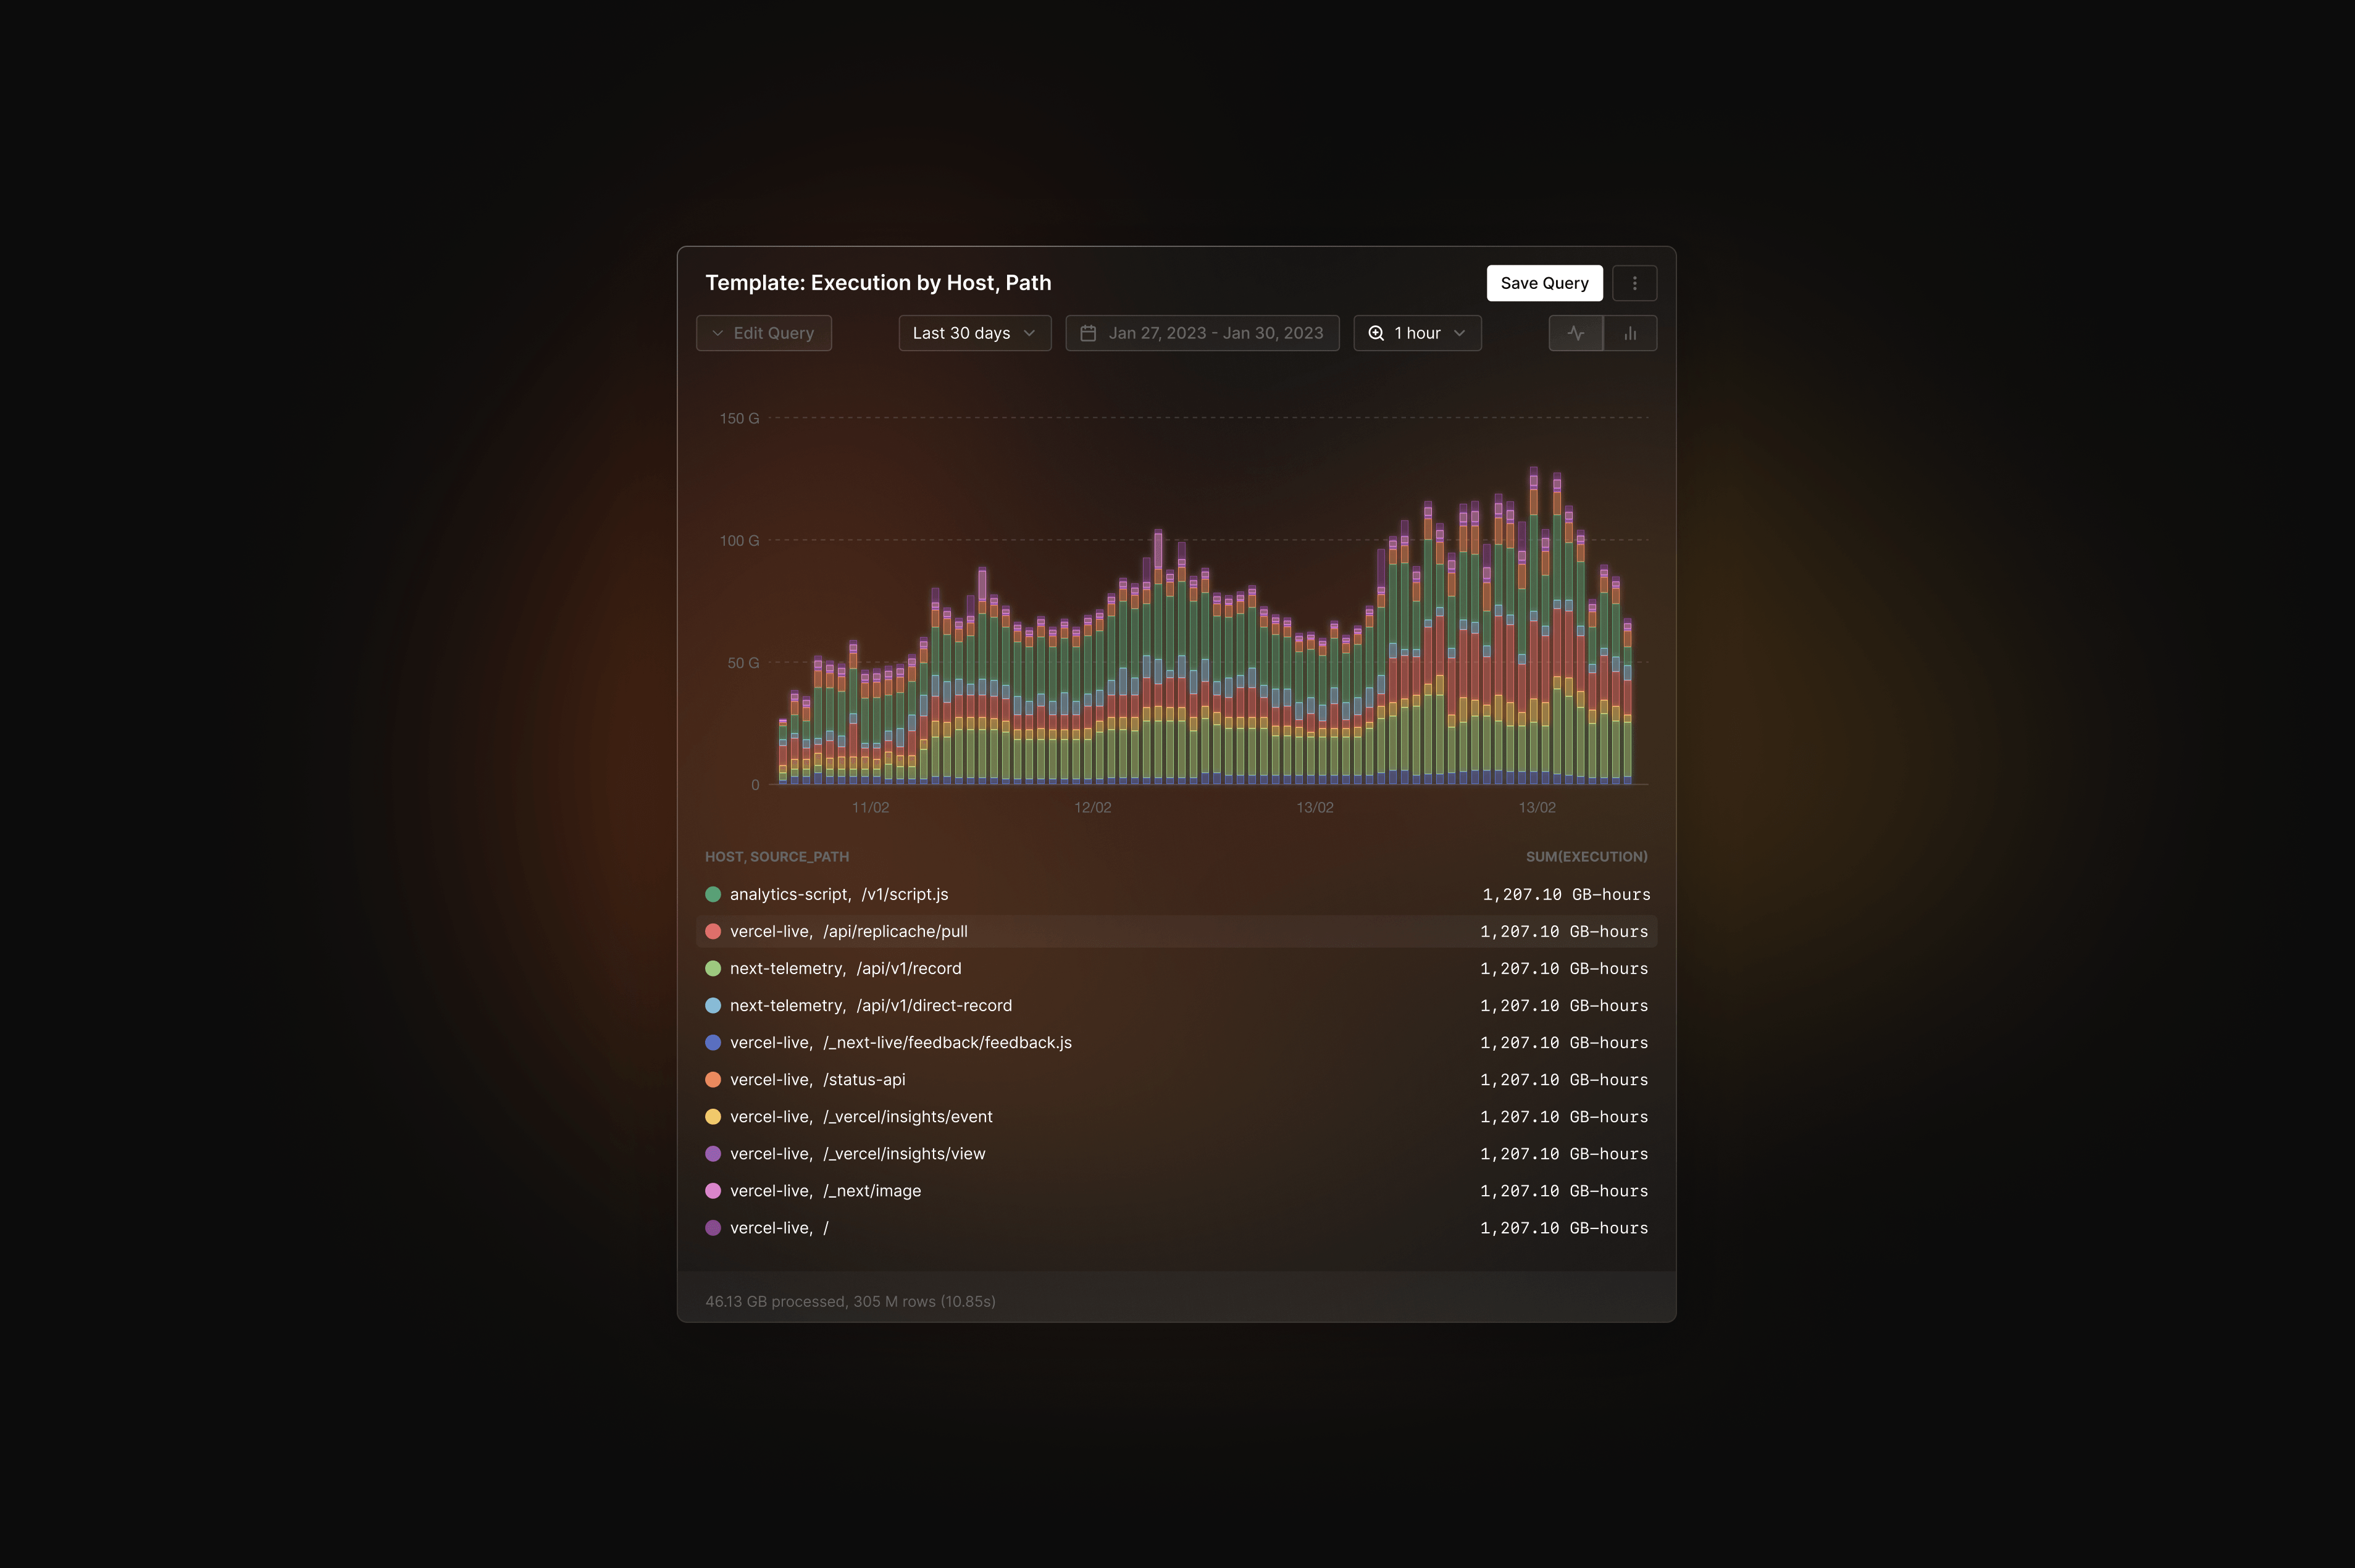This screenshot has width=2355, height=1568.
Task: Toggle vercel-live /status-api series visibility
Action: [817, 1079]
